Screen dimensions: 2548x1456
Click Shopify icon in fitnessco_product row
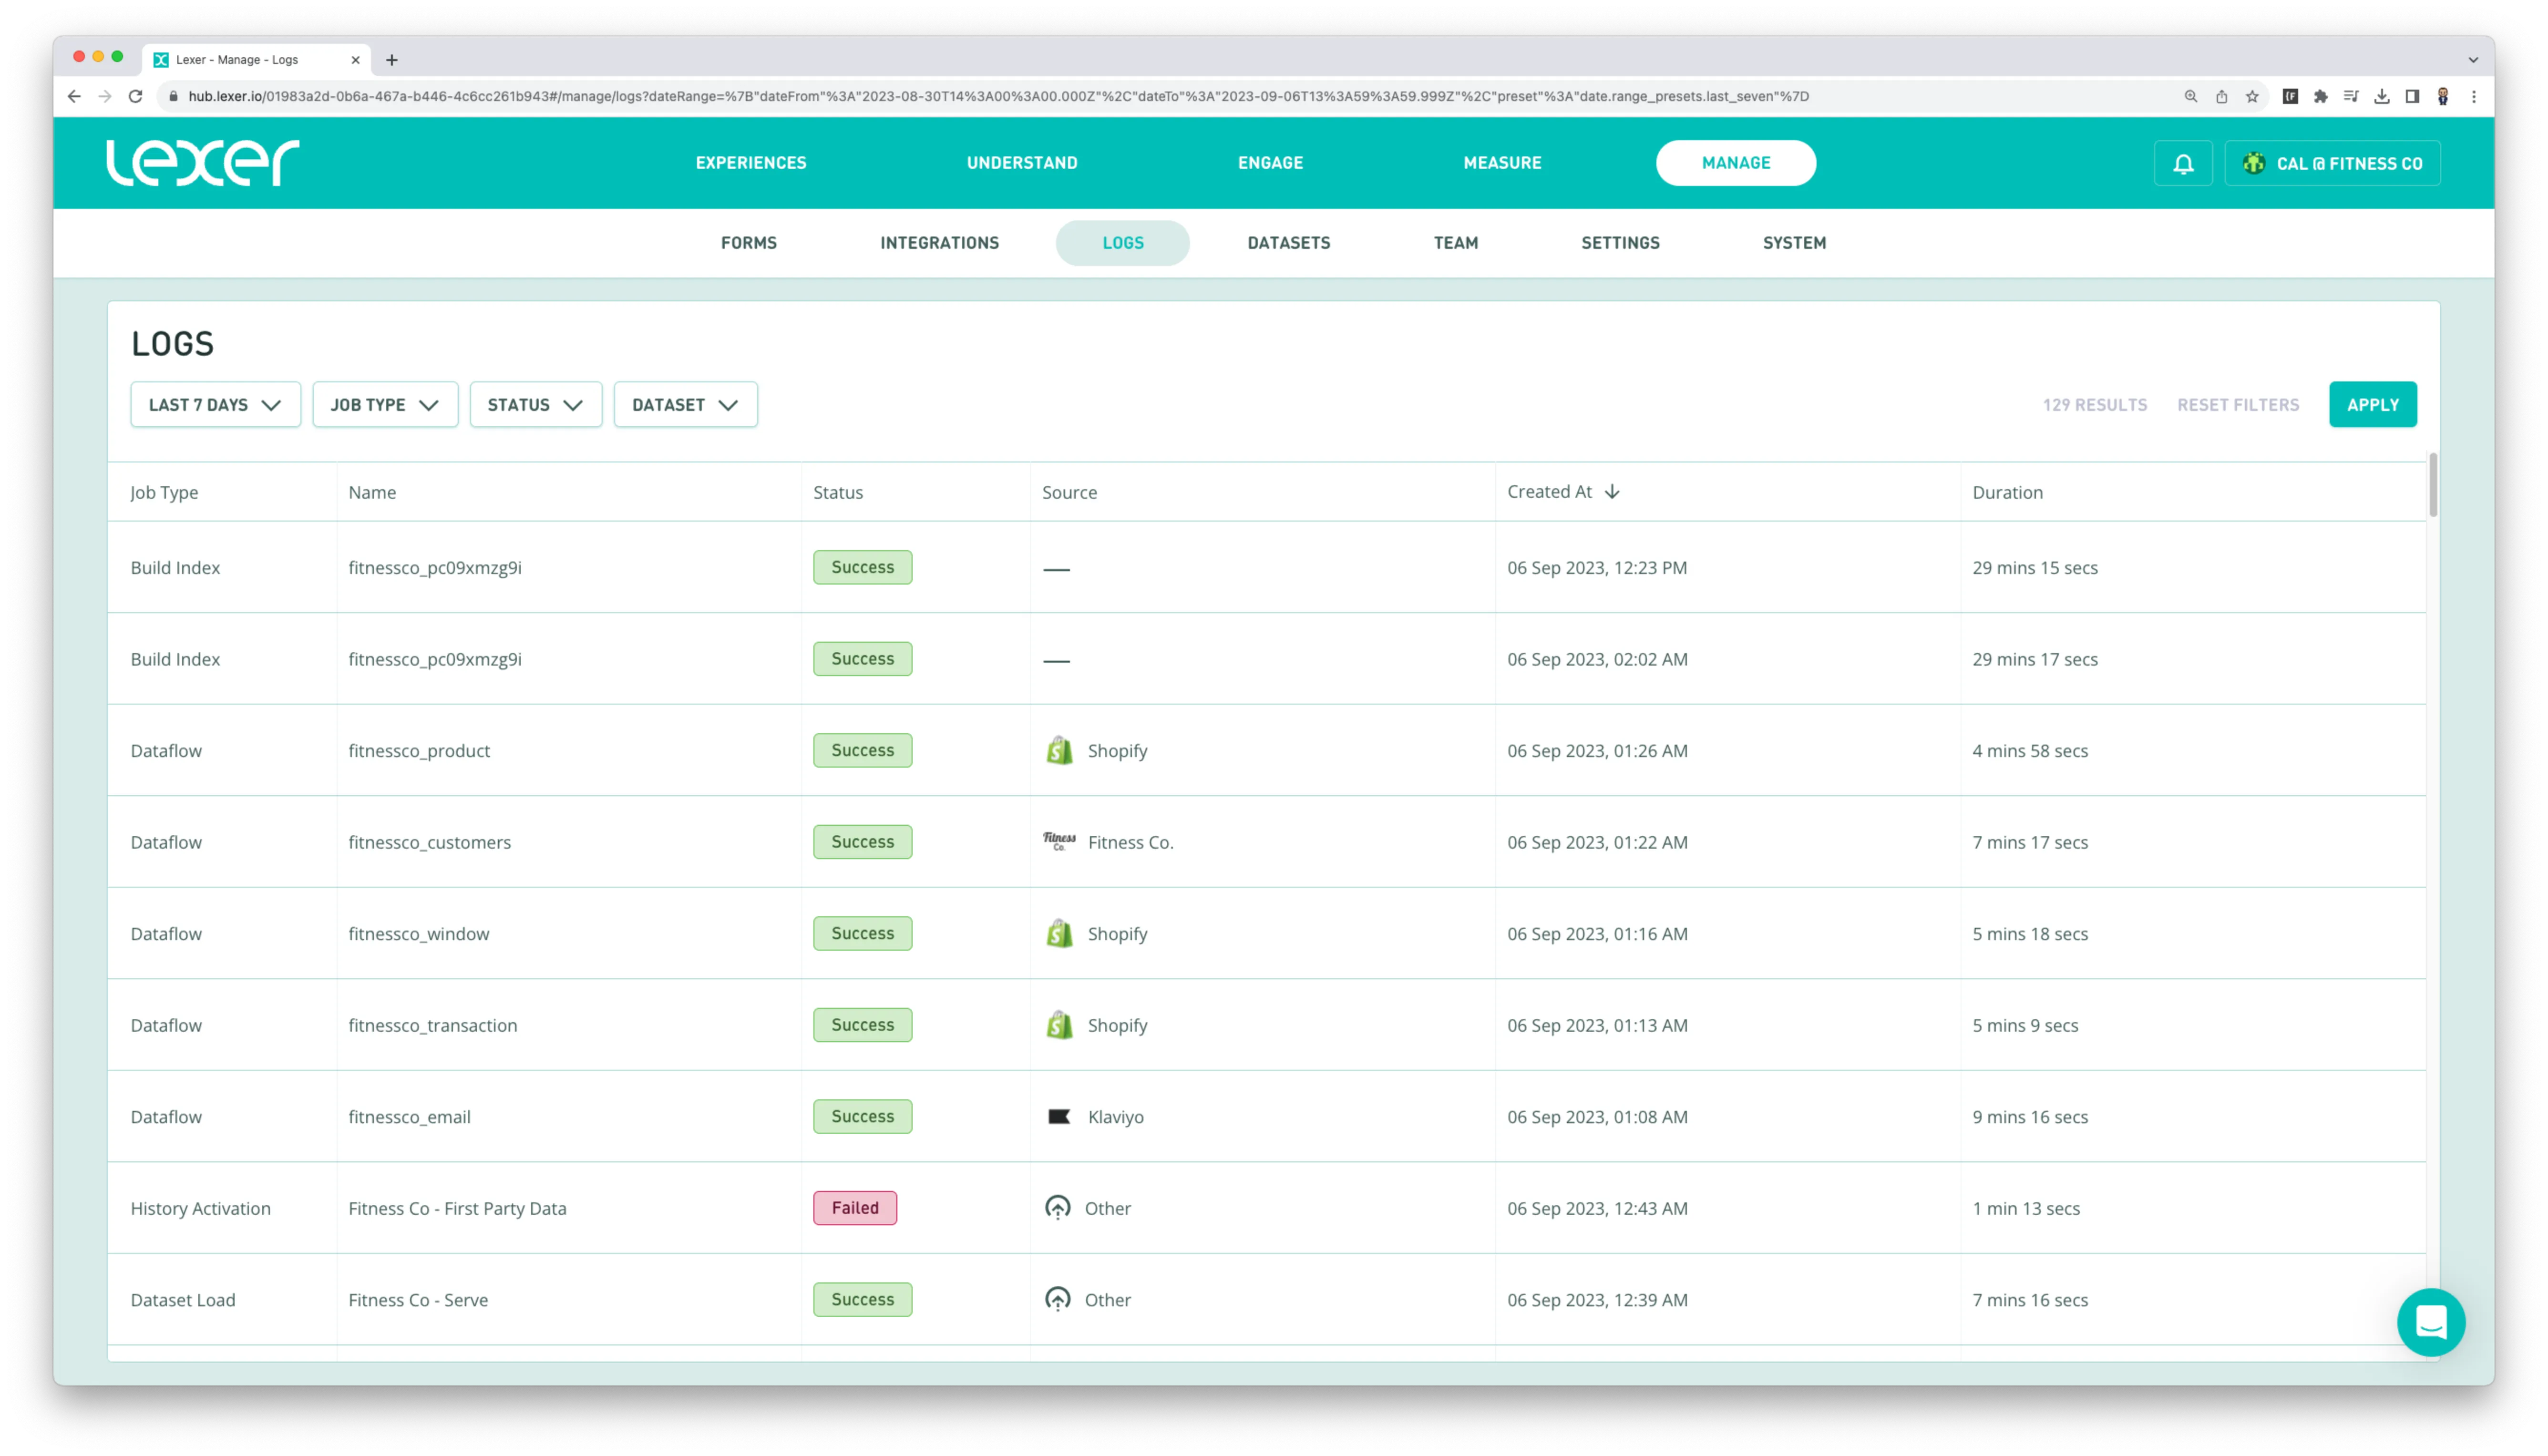click(x=1059, y=750)
